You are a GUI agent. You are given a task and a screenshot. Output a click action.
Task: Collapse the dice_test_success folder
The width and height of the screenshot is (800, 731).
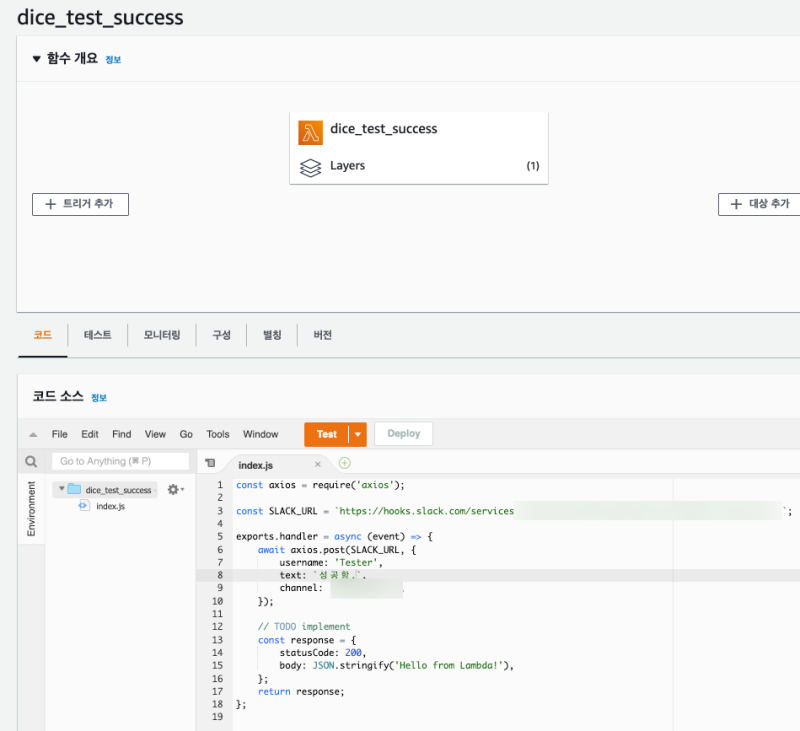point(61,490)
